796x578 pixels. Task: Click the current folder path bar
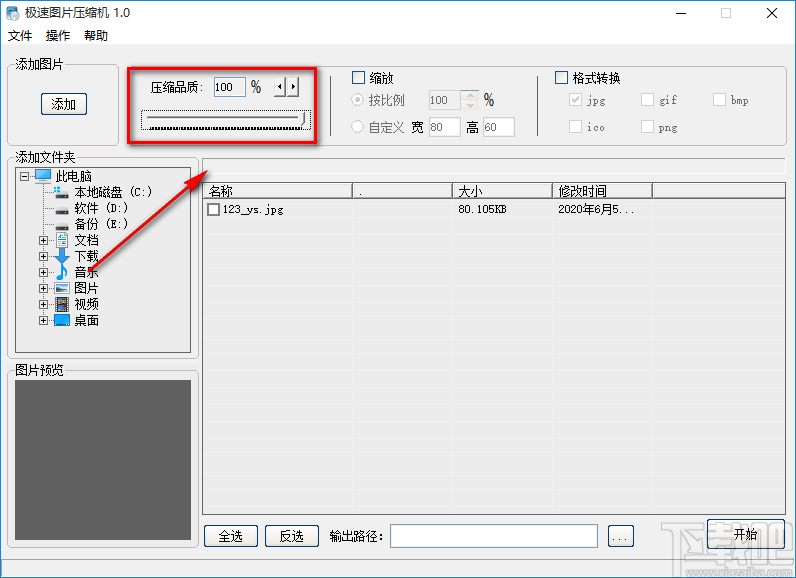click(x=494, y=166)
